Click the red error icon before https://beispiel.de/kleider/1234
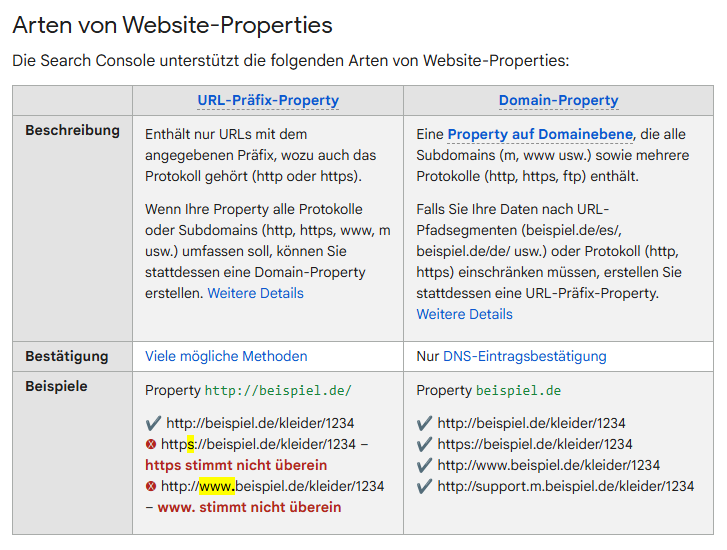This screenshot has height=550, width=727. (x=151, y=444)
